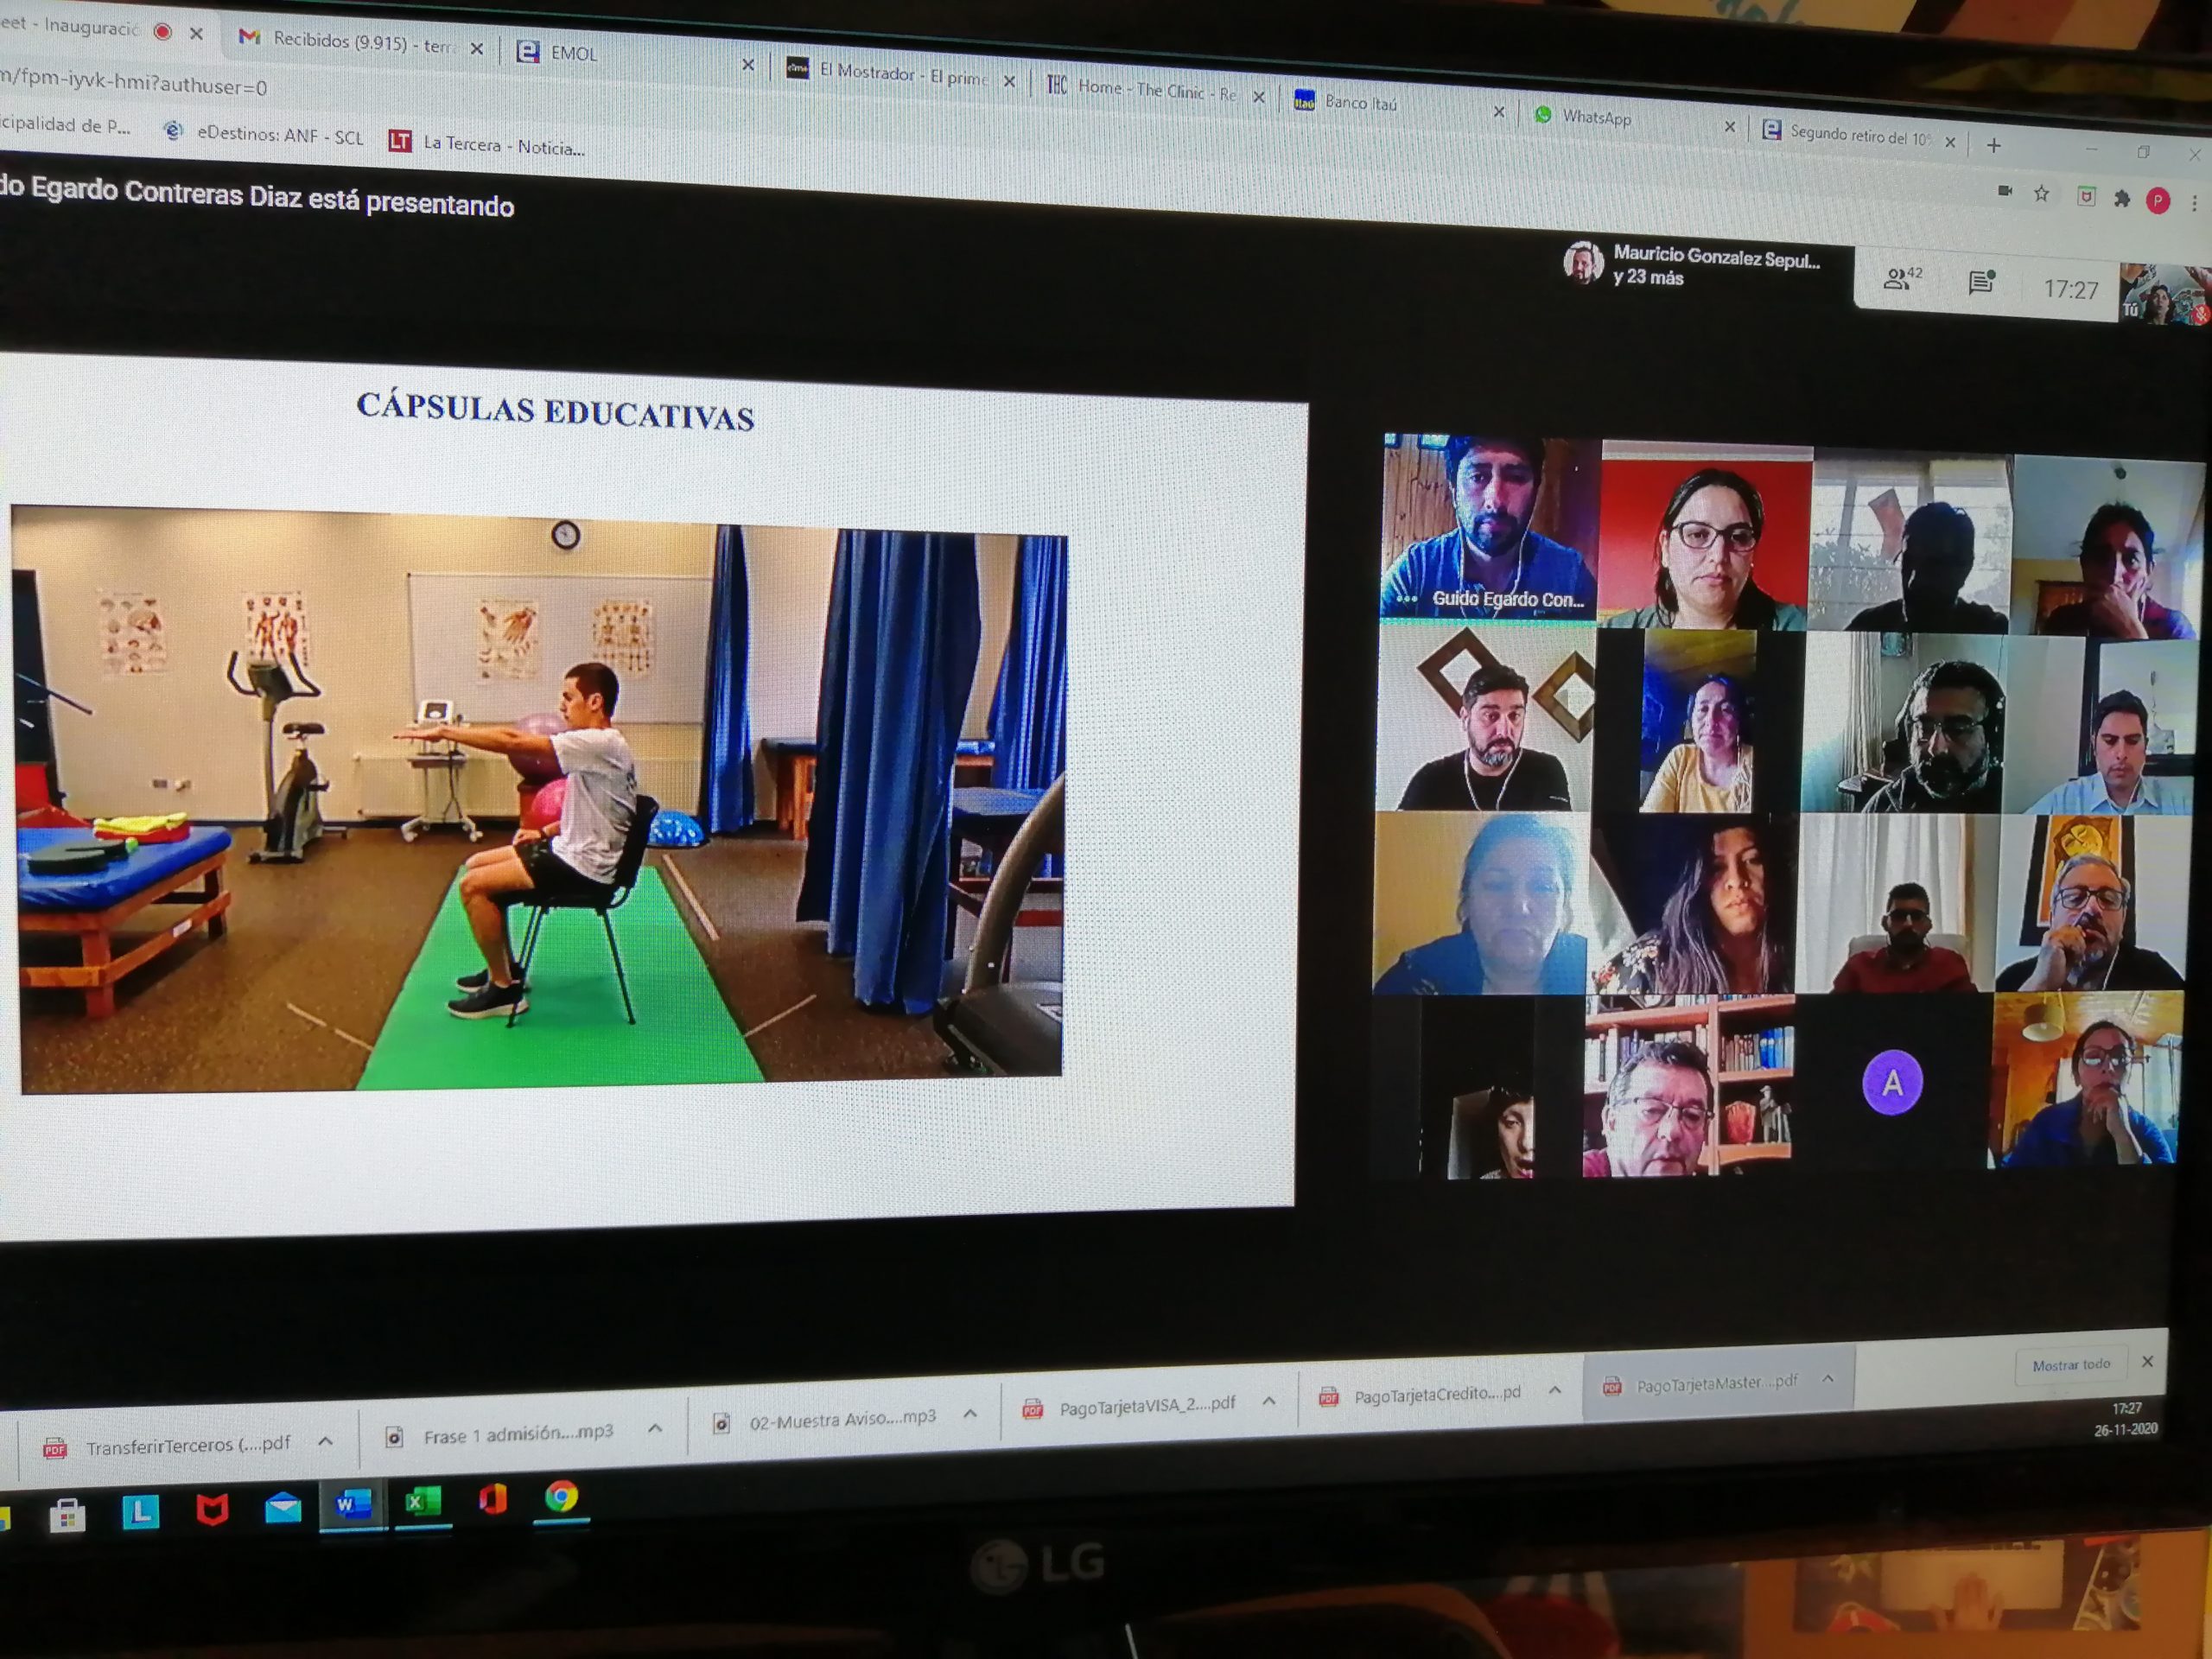
Task: Open the TransferirTerceros pdf download
Action: click(x=168, y=1446)
